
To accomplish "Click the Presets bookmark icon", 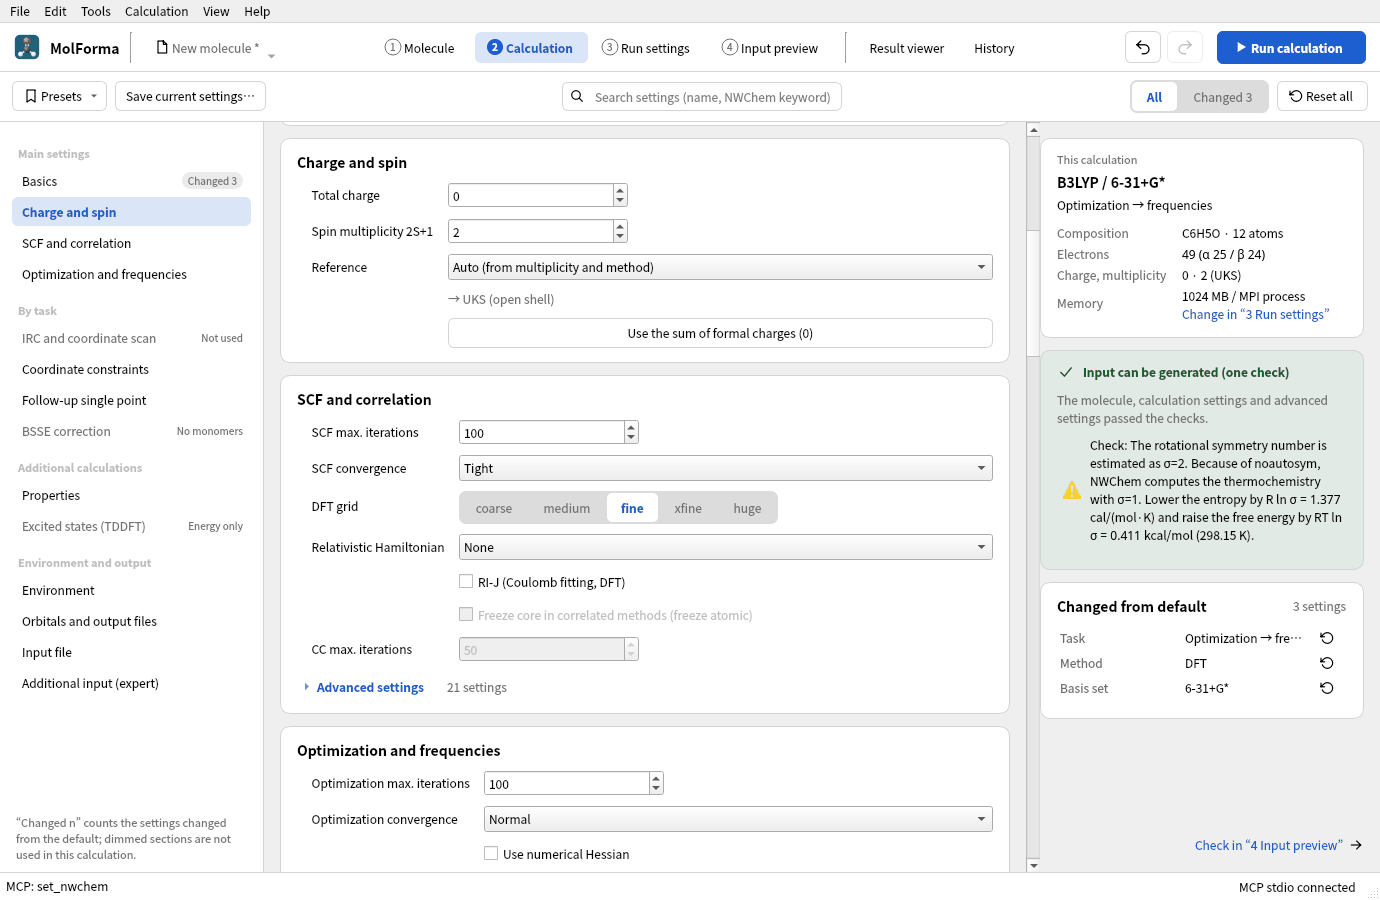I will pyautogui.click(x=31, y=96).
